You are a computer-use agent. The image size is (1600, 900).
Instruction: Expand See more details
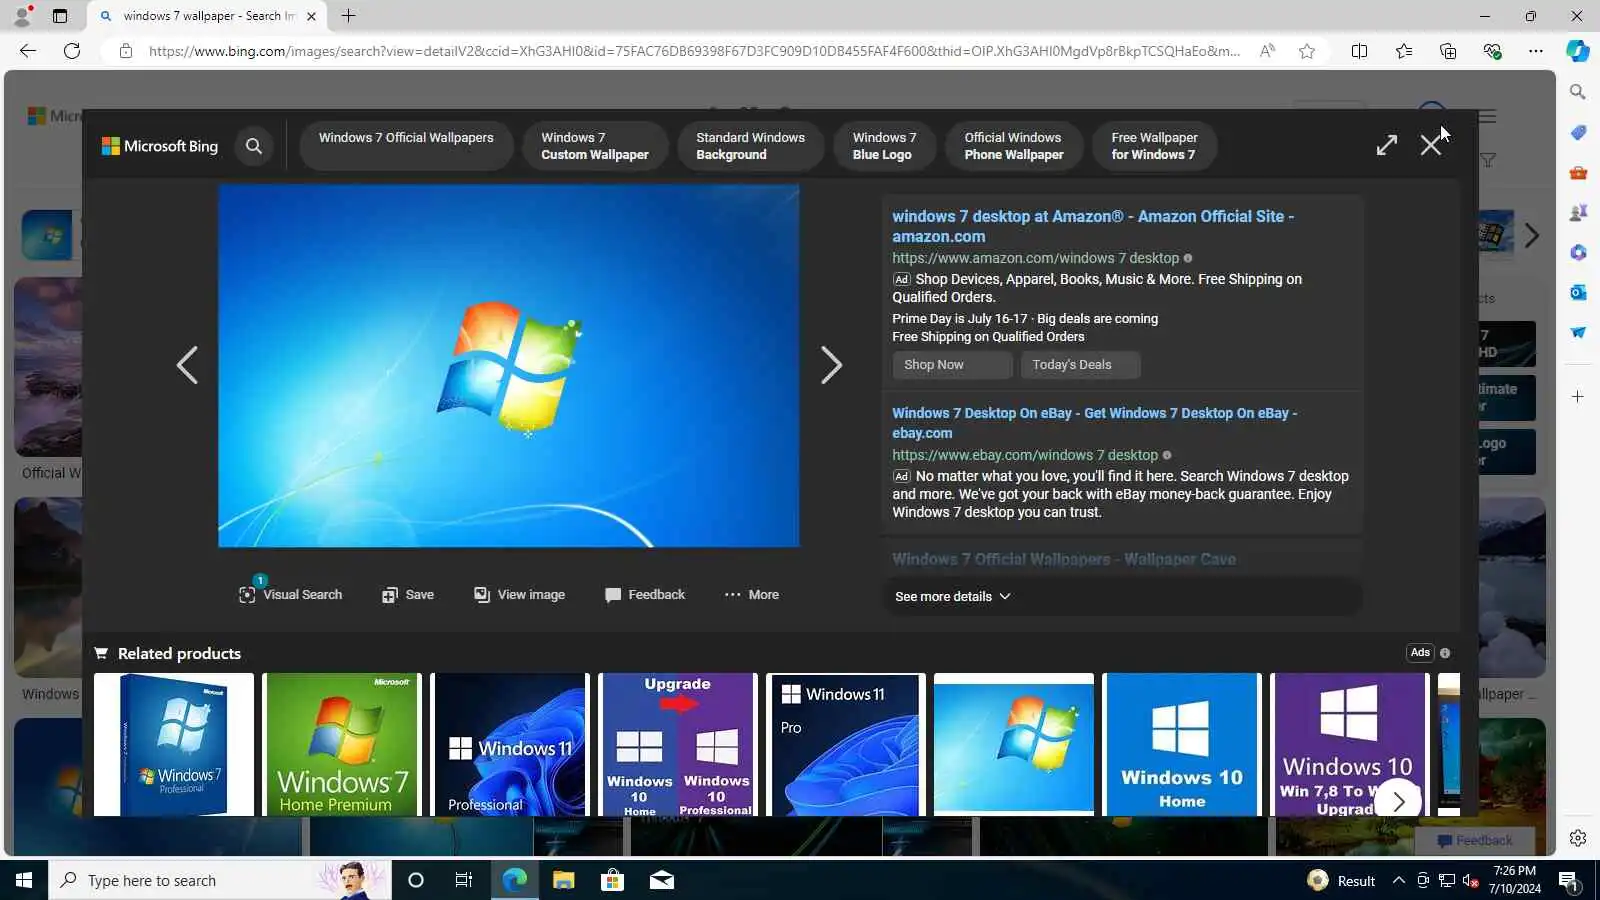(x=953, y=597)
